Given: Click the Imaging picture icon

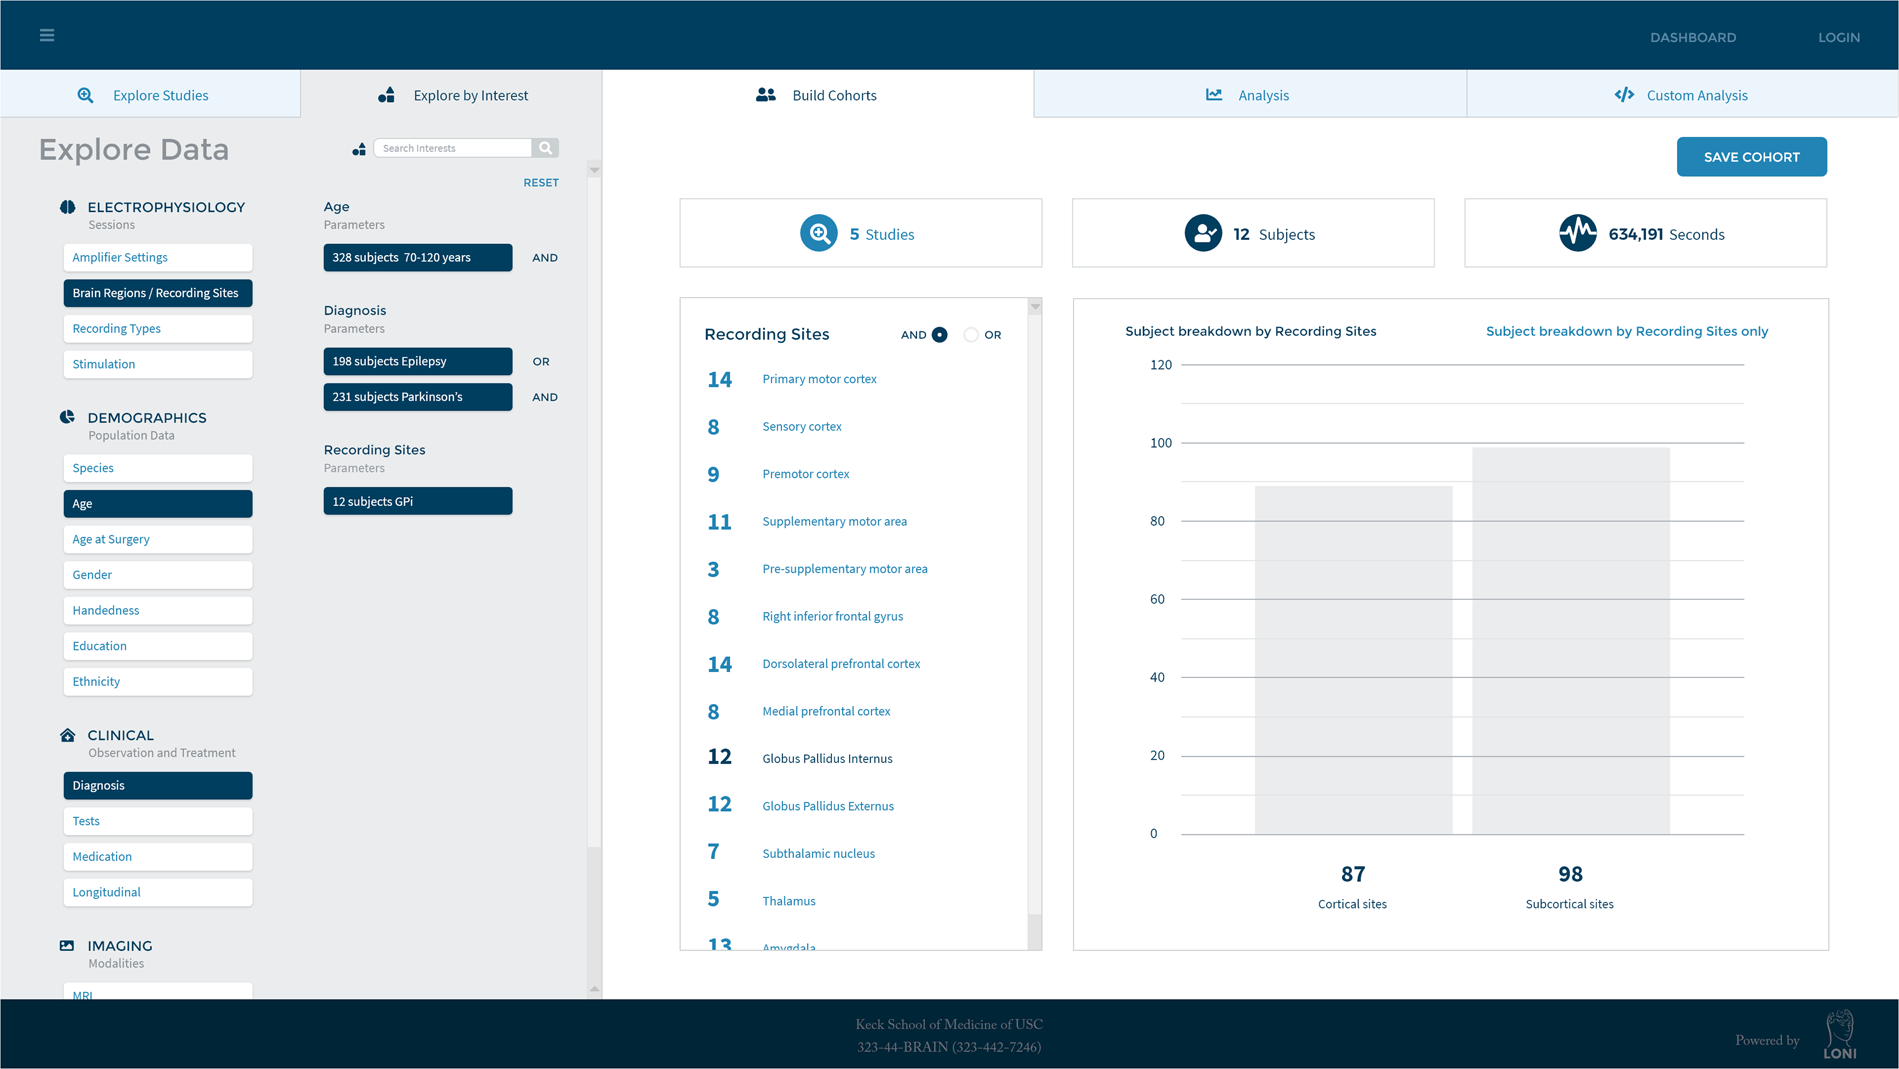Looking at the screenshot, I should (67, 945).
